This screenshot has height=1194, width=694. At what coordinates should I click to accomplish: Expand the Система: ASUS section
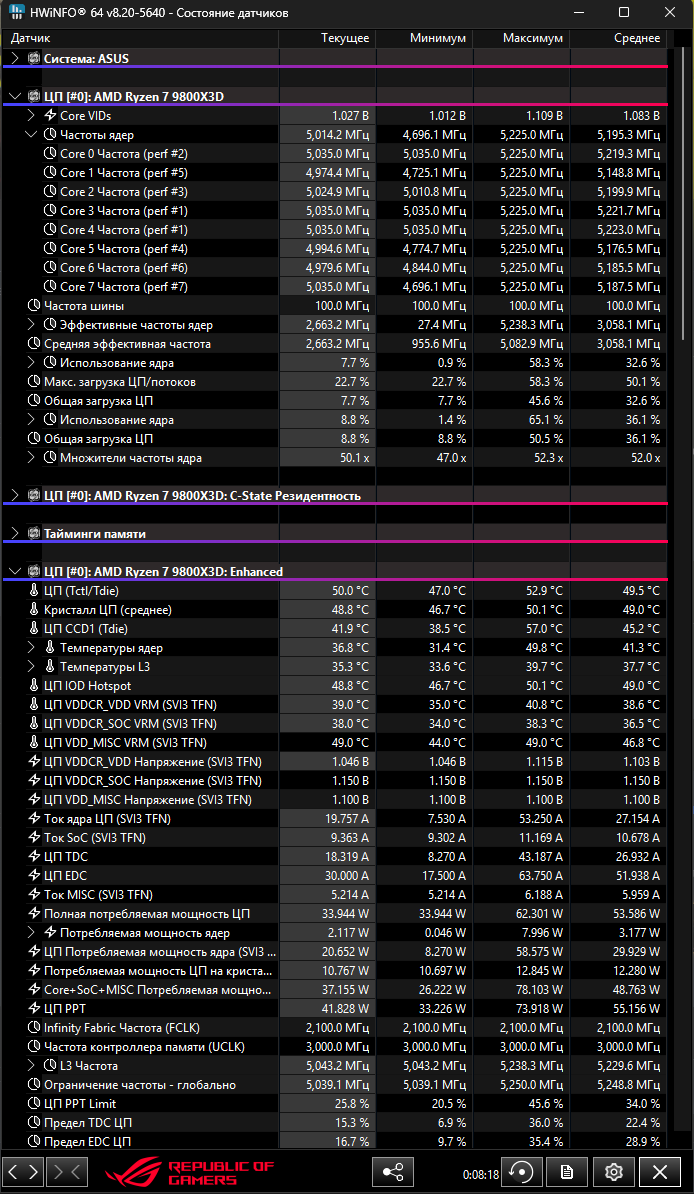14,58
